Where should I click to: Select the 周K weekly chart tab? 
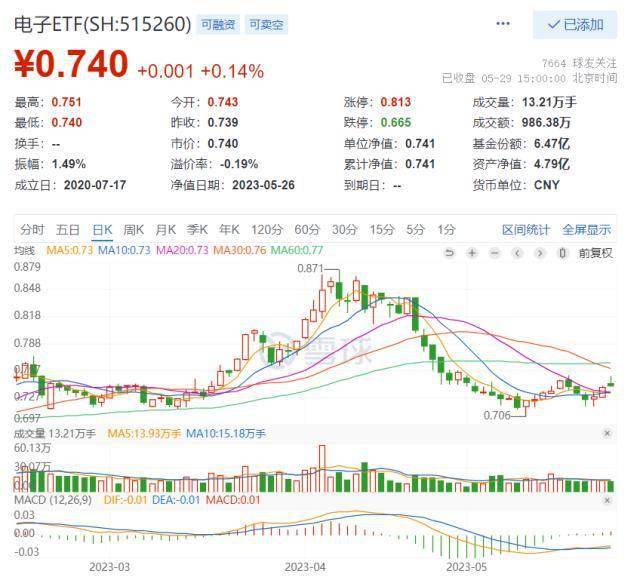(x=133, y=229)
